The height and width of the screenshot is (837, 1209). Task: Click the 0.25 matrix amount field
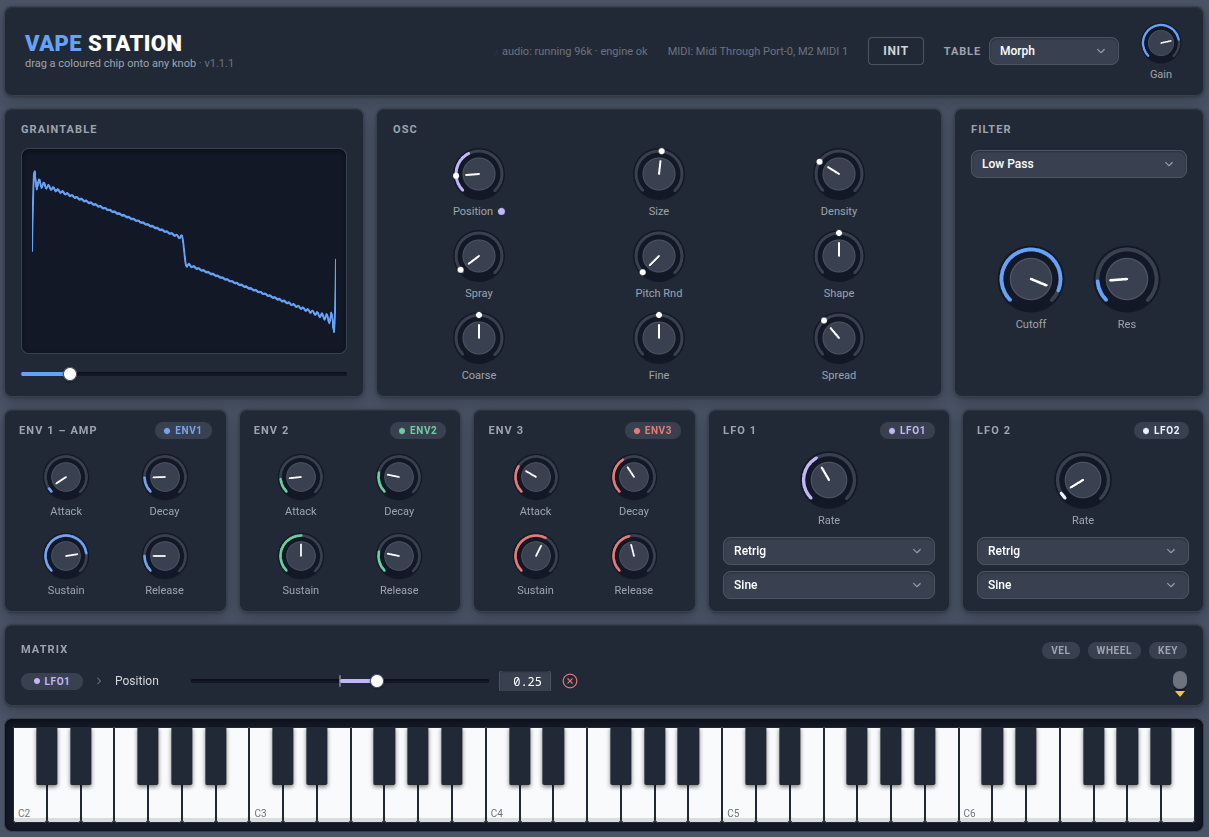pos(525,681)
